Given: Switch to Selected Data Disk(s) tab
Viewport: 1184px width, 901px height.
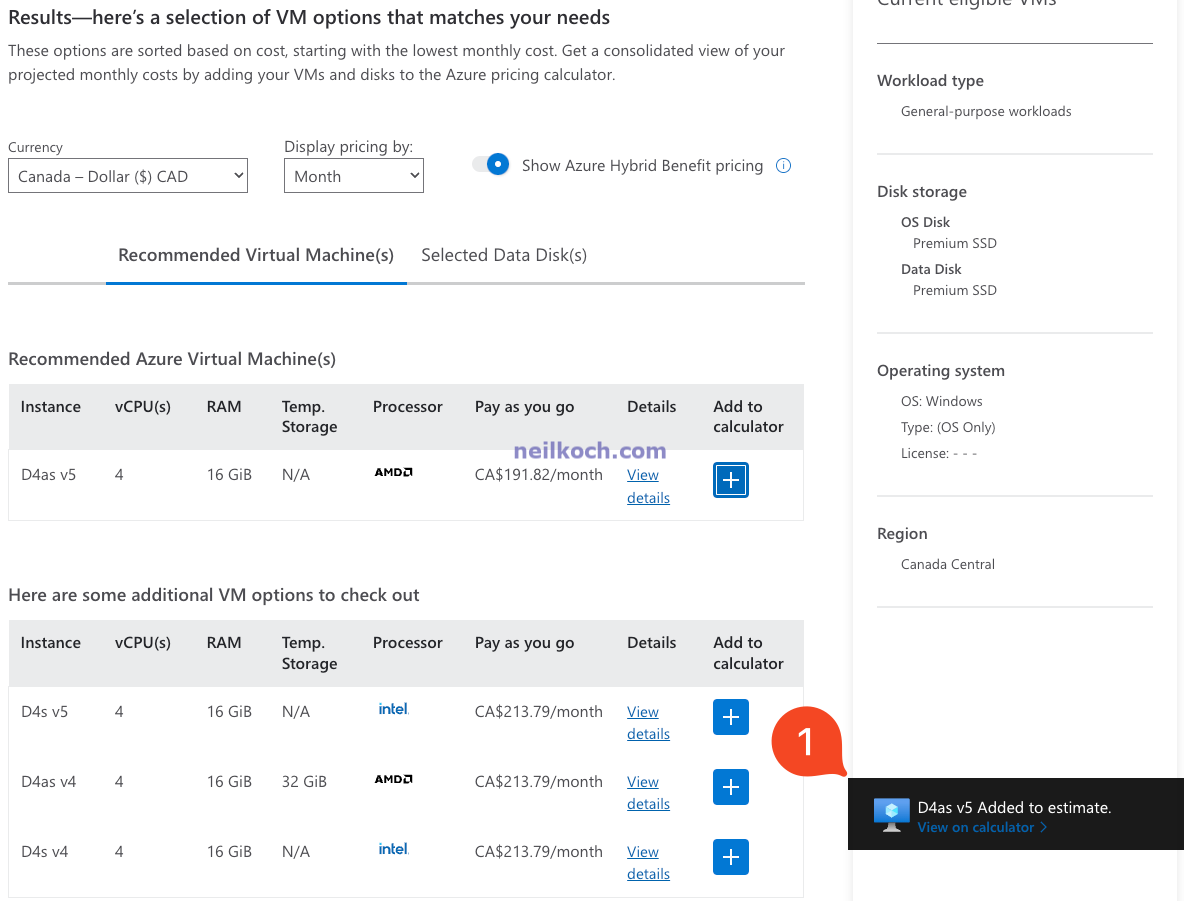Looking at the screenshot, I should point(504,255).
